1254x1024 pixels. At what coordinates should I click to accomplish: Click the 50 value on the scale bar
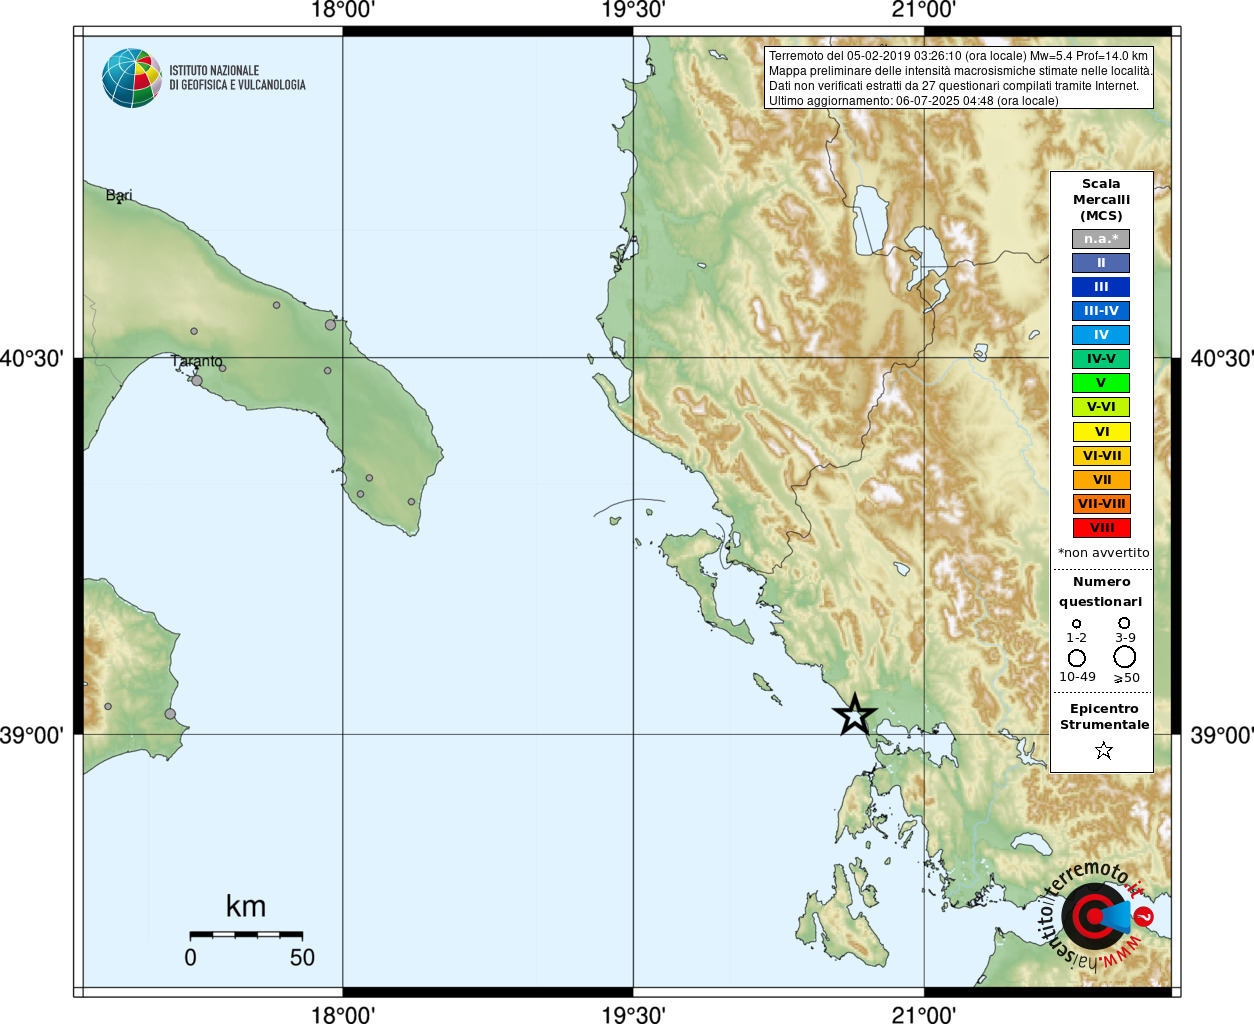302,957
